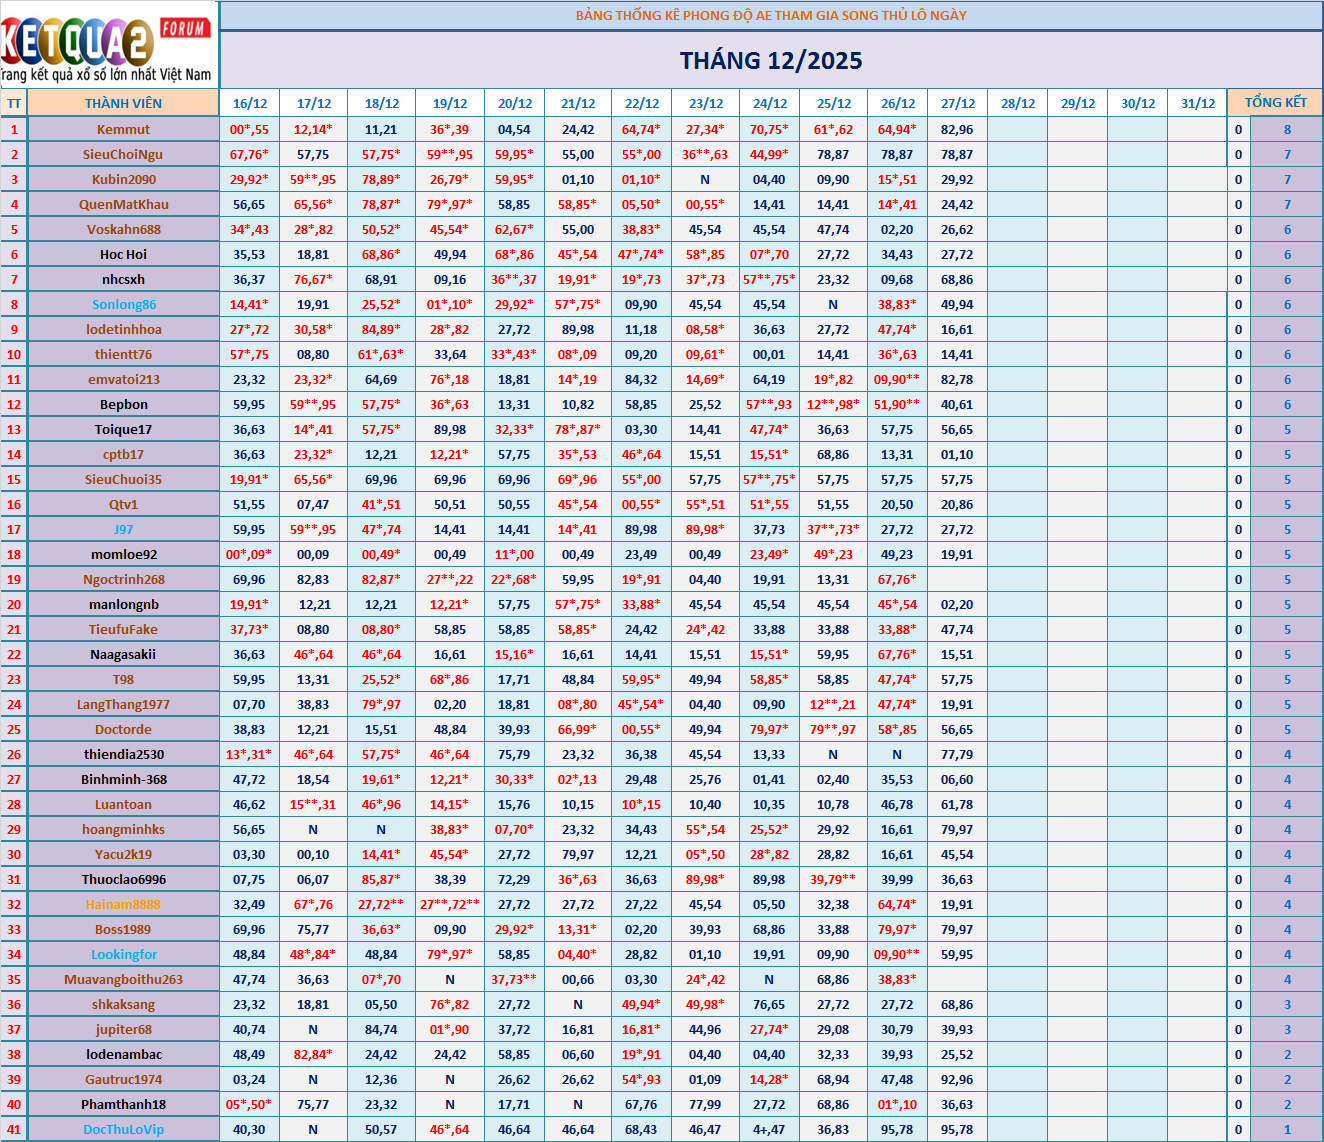
Task: Select member name Sonlong86
Action: click(123, 304)
